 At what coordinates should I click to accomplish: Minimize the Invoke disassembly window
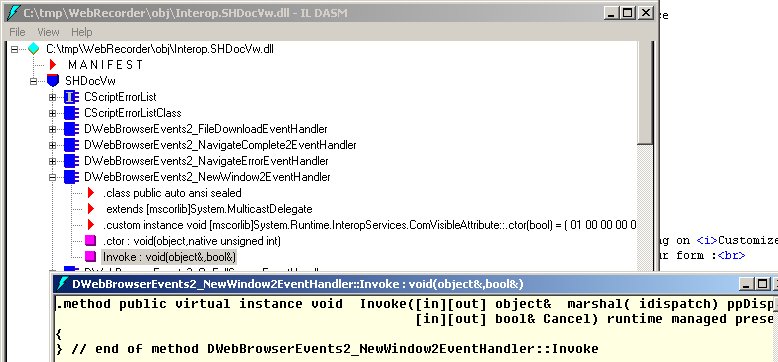click(747, 284)
